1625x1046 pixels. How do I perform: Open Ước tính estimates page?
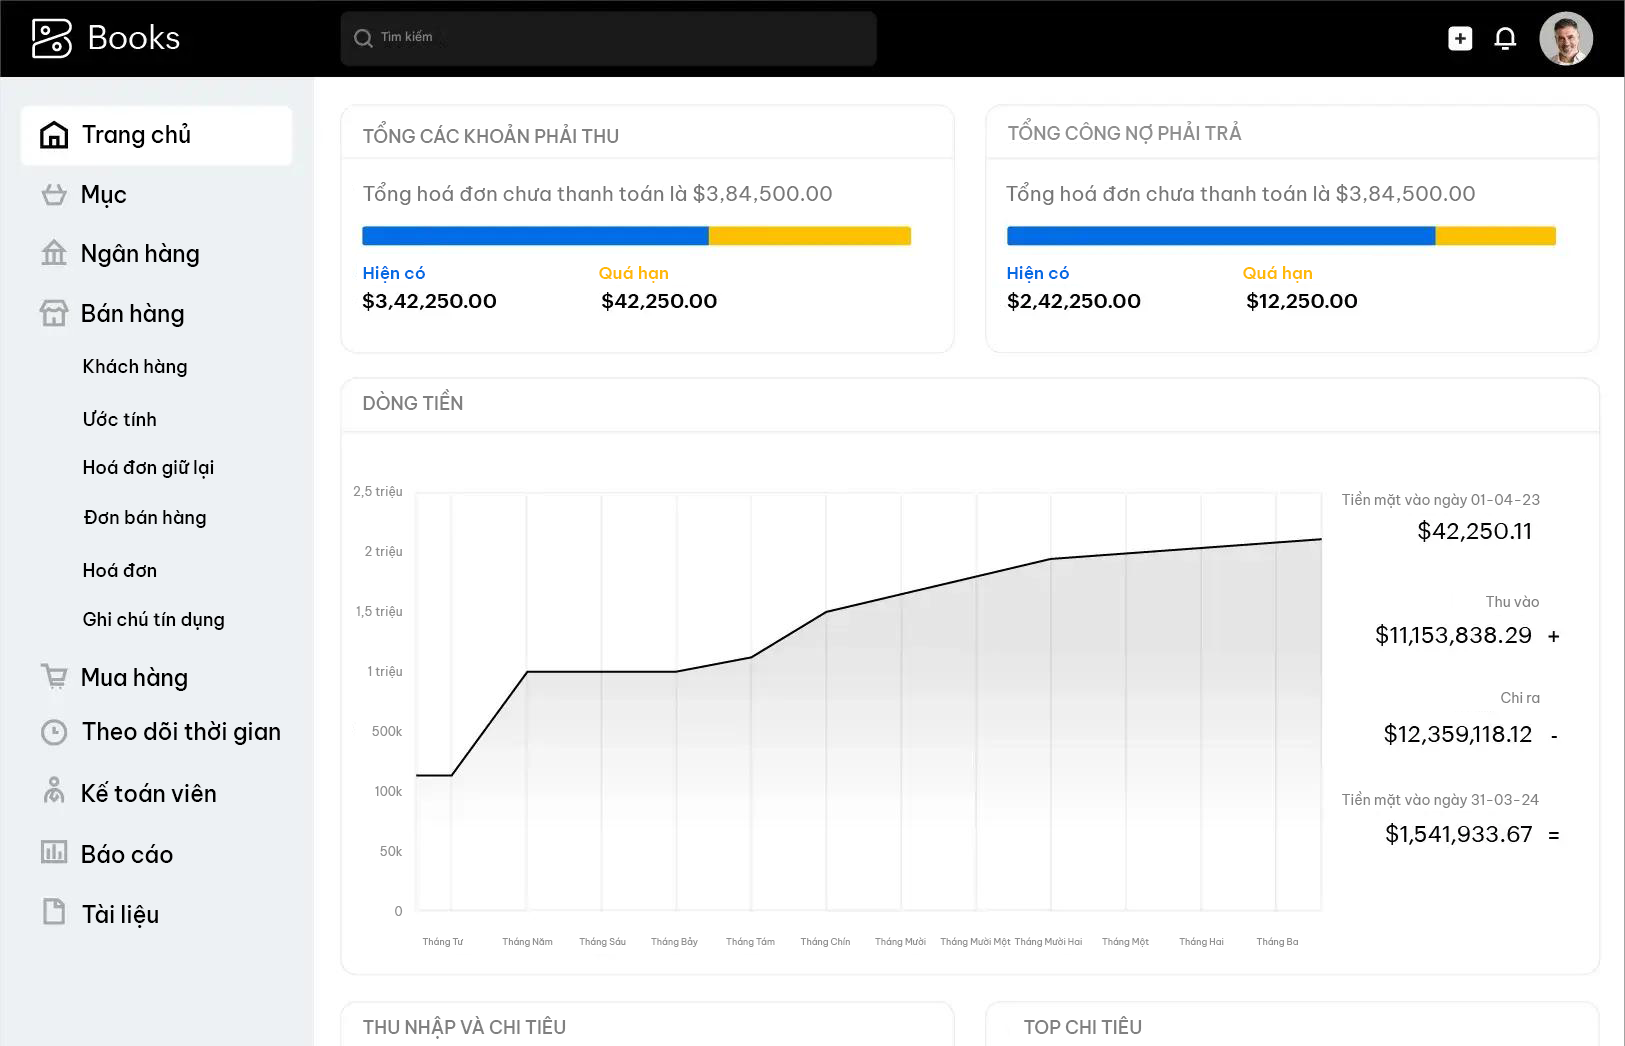(x=119, y=420)
